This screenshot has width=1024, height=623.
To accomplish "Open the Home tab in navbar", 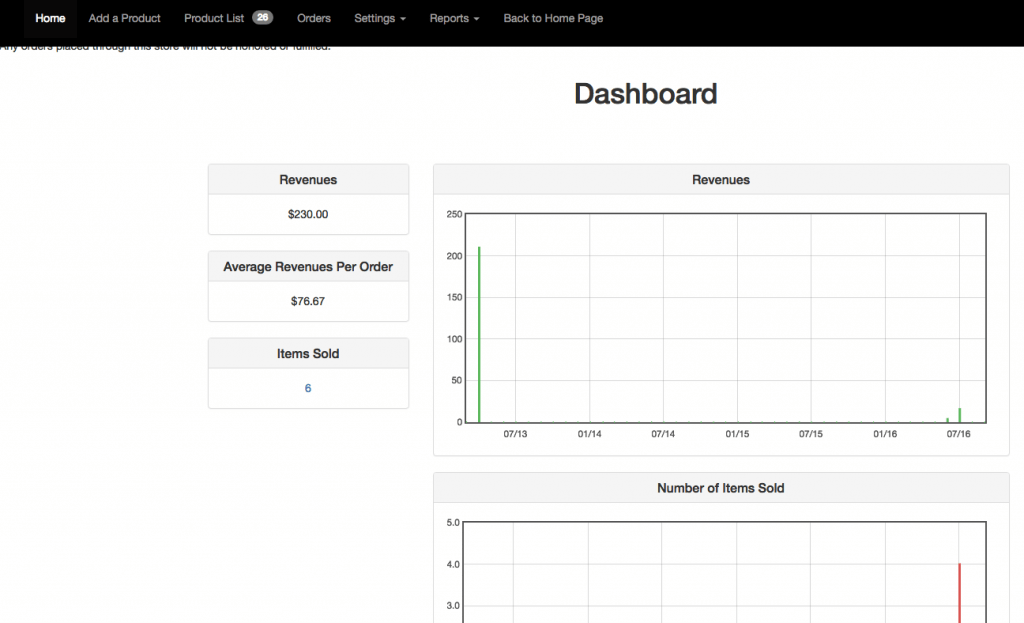I will (x=50, y=18).
